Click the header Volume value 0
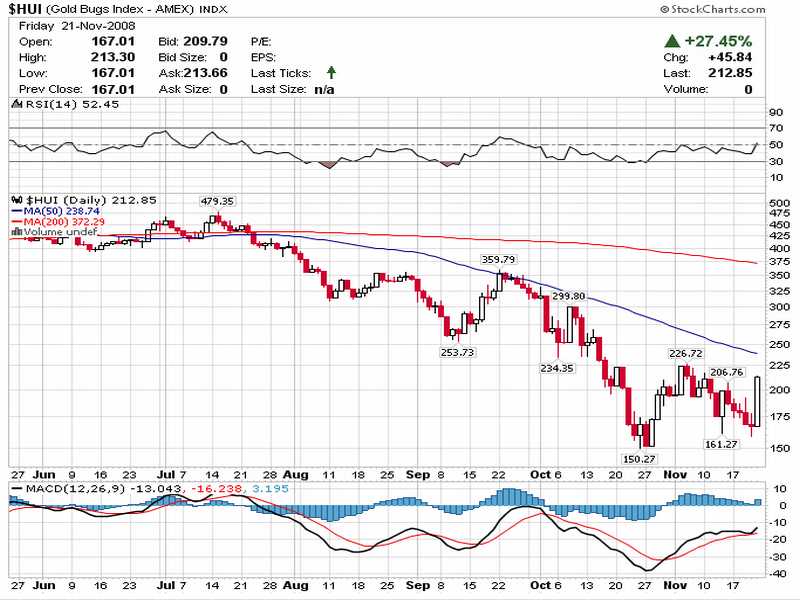 click(x=748, y=89)
